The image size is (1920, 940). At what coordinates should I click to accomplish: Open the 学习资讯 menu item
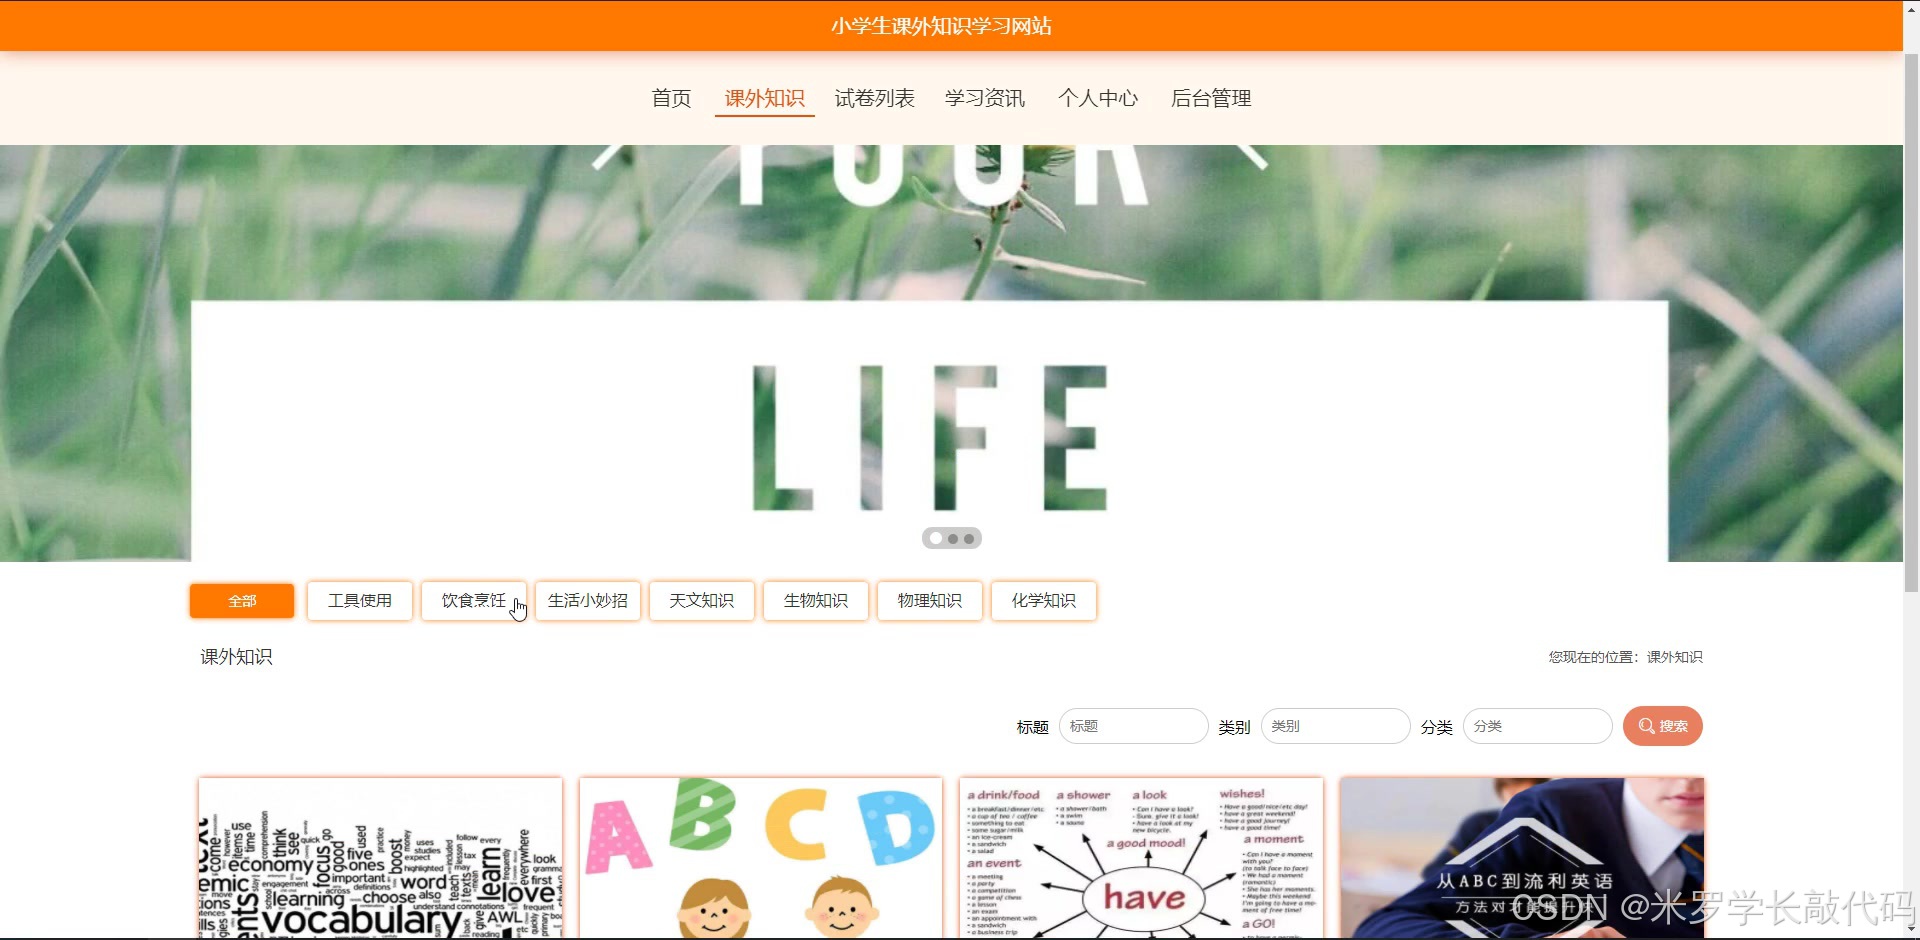click(x=985, y=98)
